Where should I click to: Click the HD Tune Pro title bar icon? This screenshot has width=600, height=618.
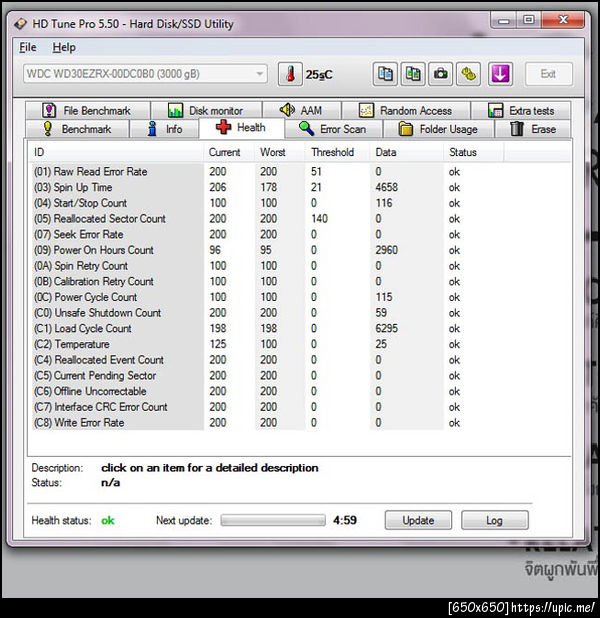[20, 24]
